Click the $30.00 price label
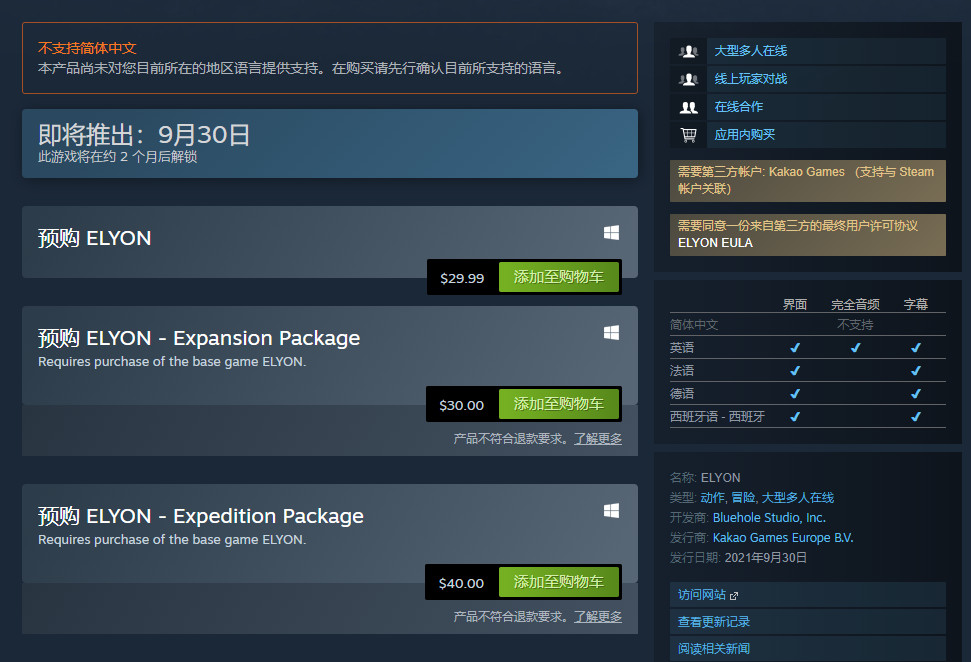The image size is (971, 662). [461, 405]
